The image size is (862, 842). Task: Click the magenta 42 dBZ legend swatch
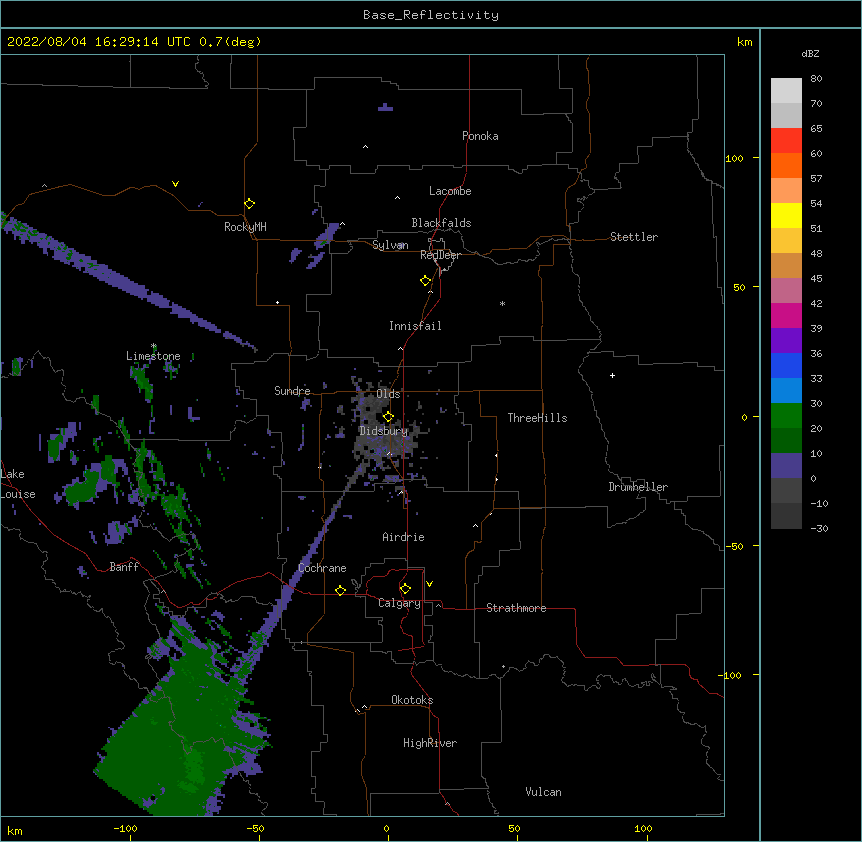click(786, 315)
